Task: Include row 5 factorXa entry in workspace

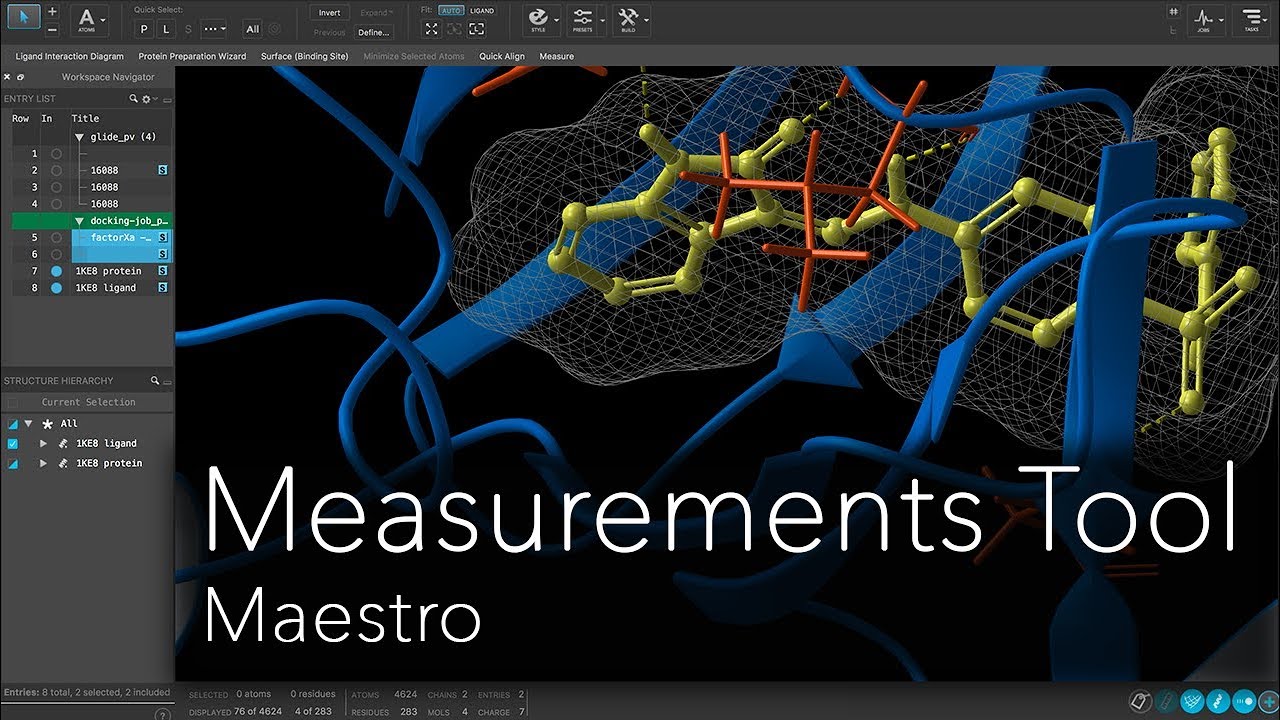Action: tap(56, 238)
